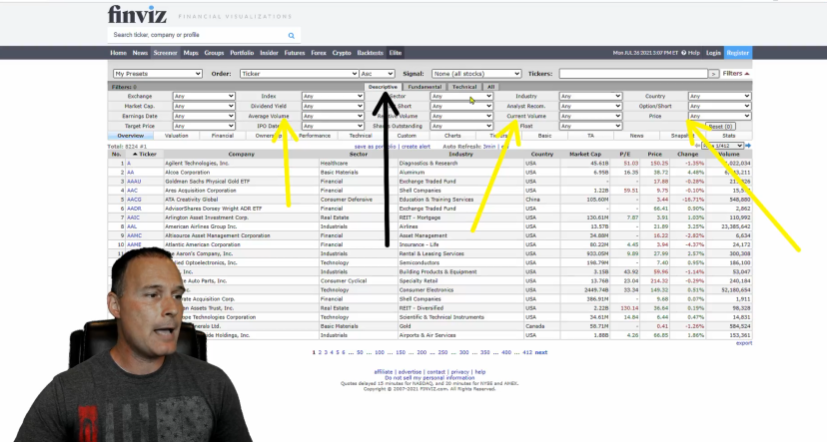This screenshot has width=827, height=442.
Task: Open Home in the navigation bar
Action: click(x=118, y=53)
